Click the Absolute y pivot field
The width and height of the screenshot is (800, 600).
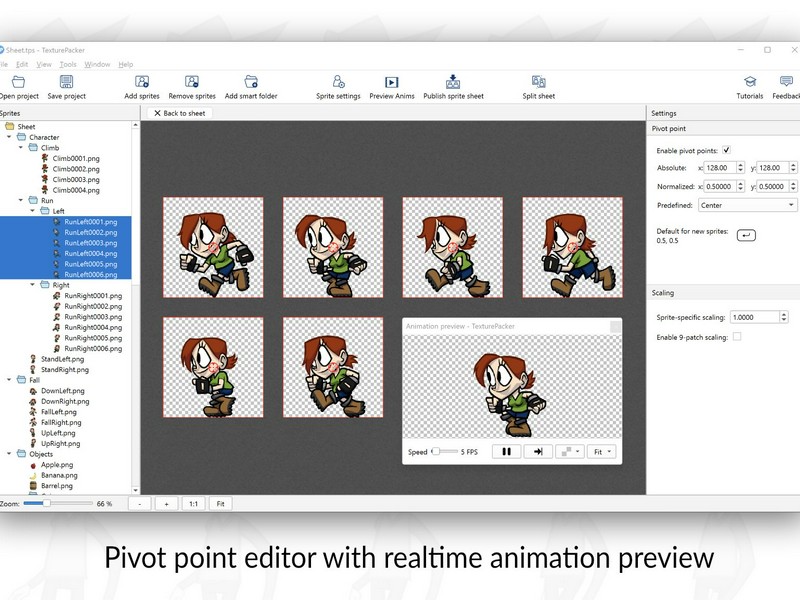(x=772, y=167)
